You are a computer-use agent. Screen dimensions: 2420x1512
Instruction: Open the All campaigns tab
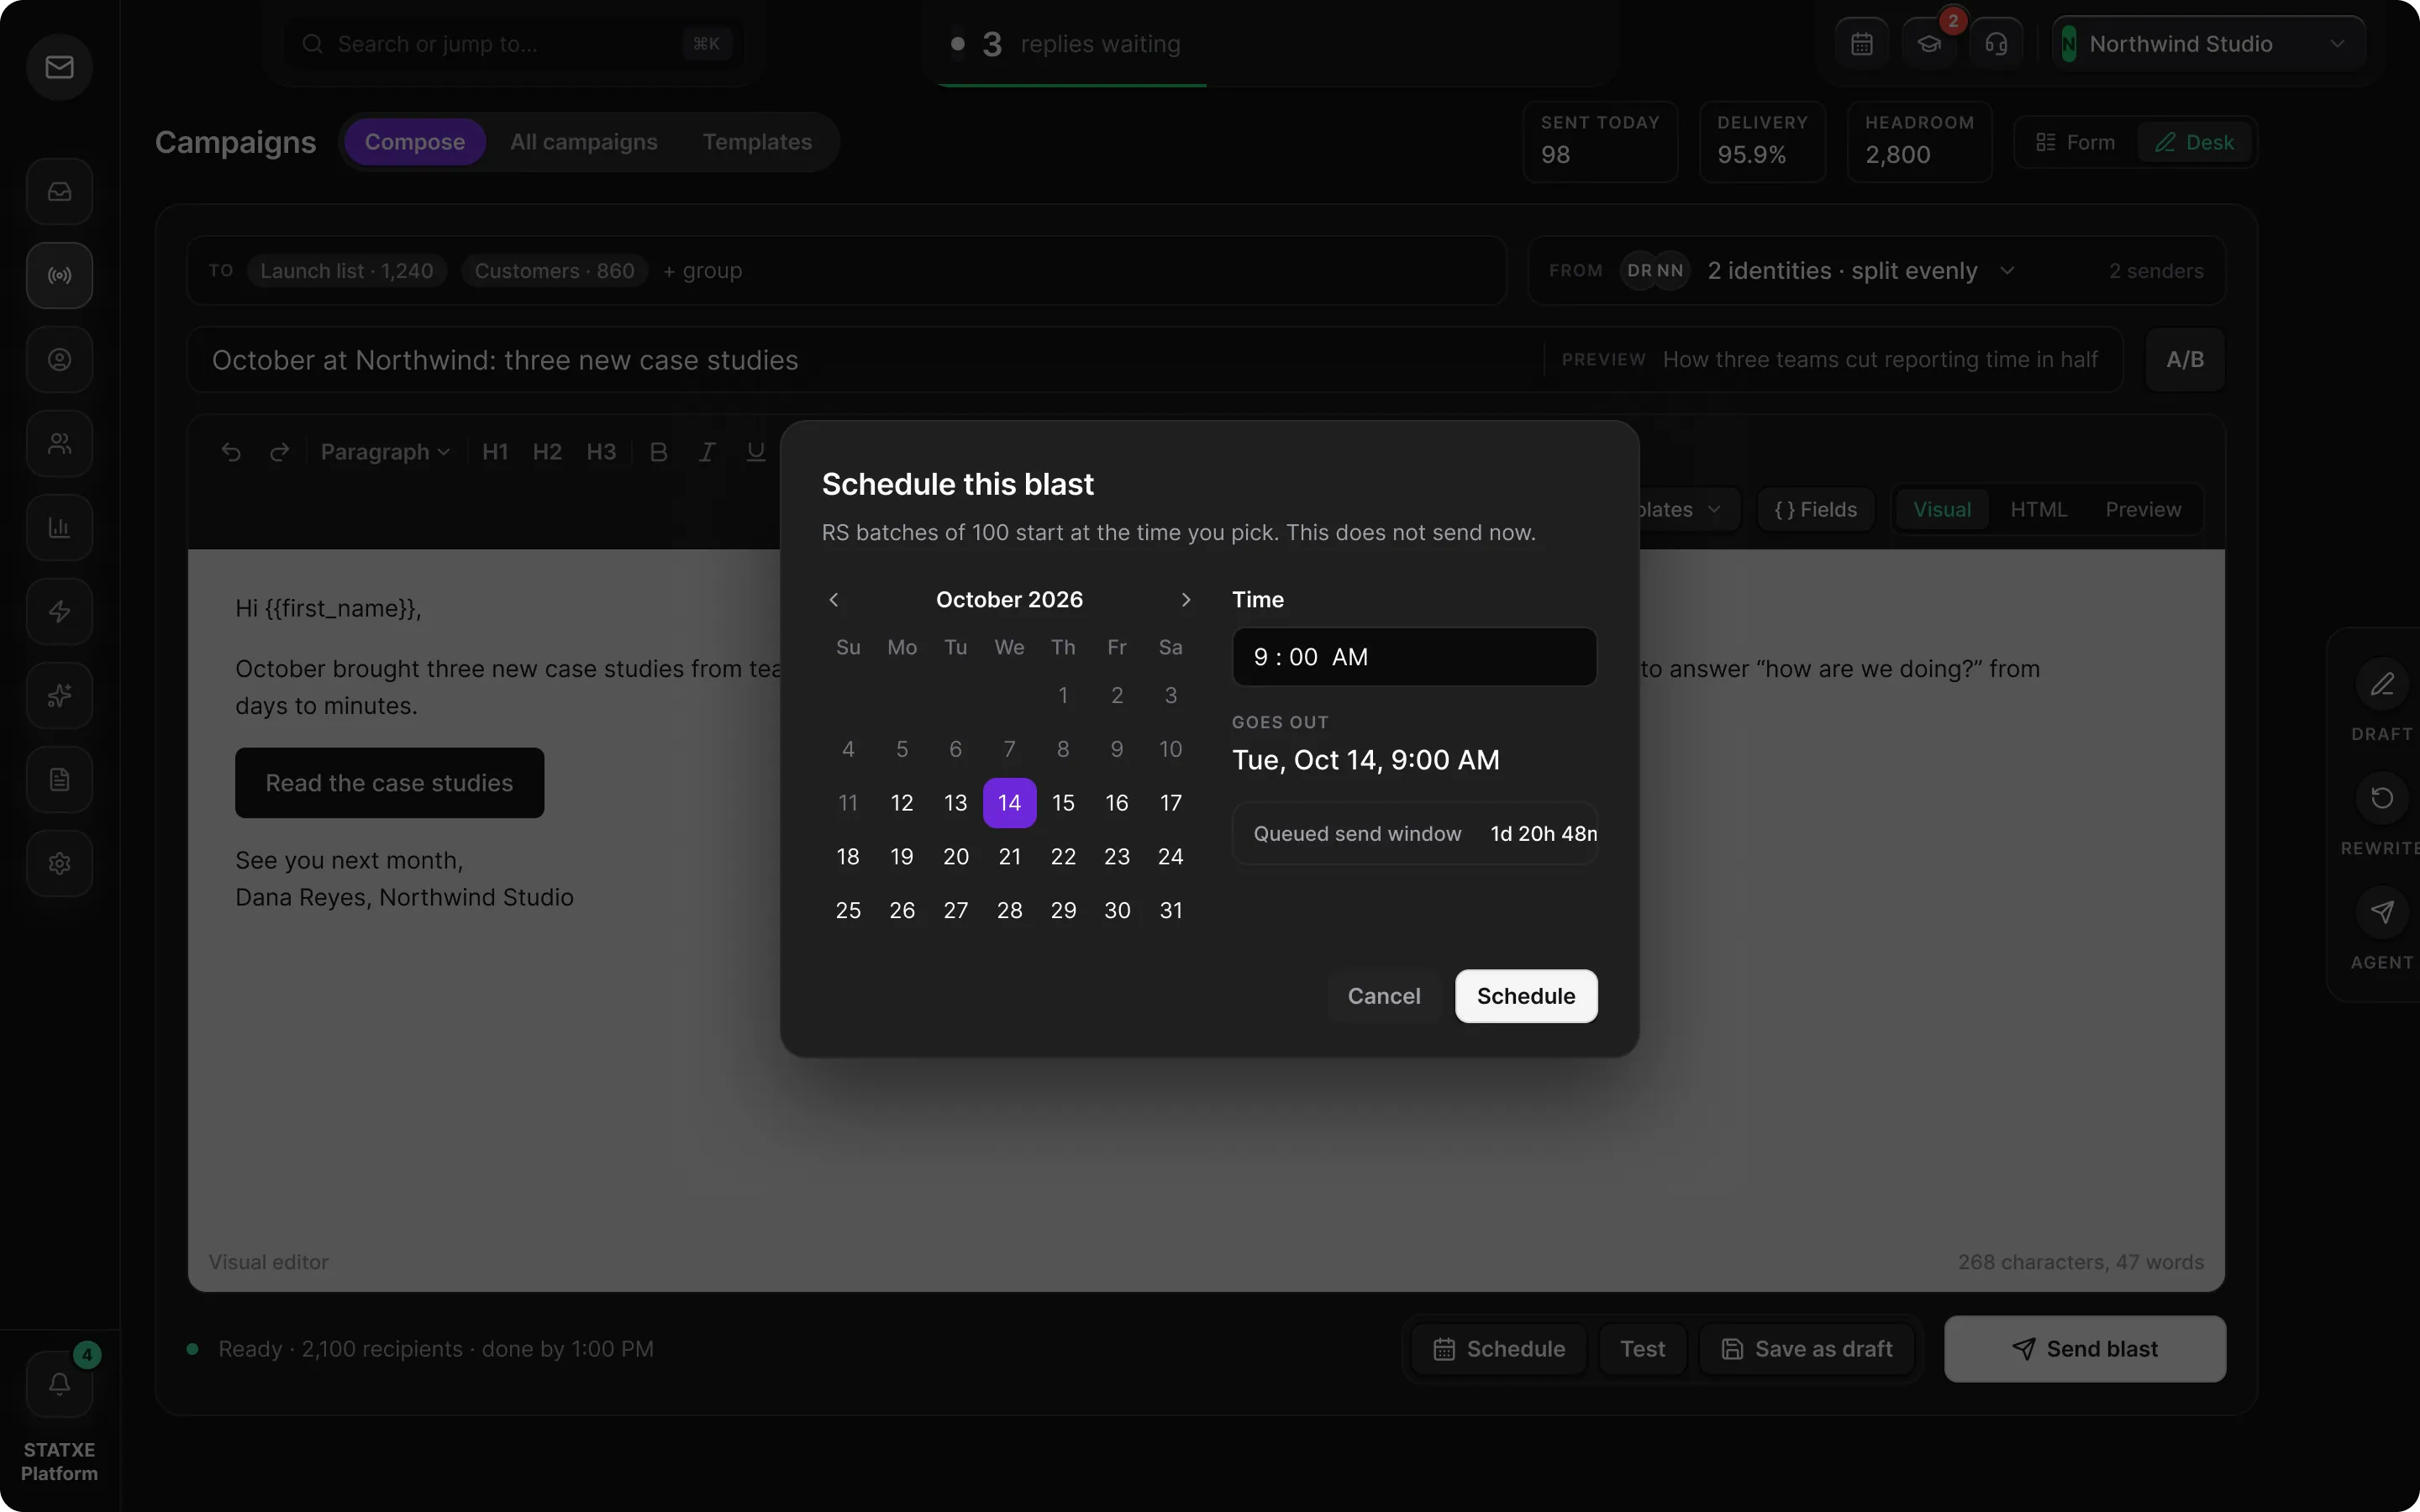point(584,142)
